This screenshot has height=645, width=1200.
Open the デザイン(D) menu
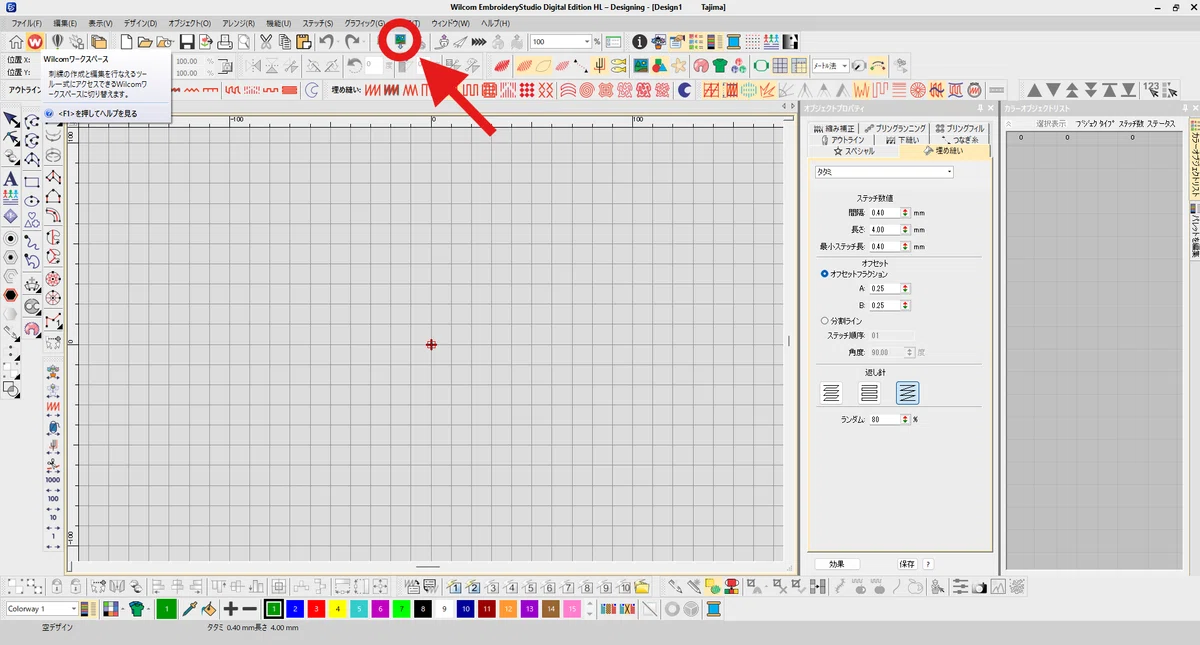coord(140,22)
